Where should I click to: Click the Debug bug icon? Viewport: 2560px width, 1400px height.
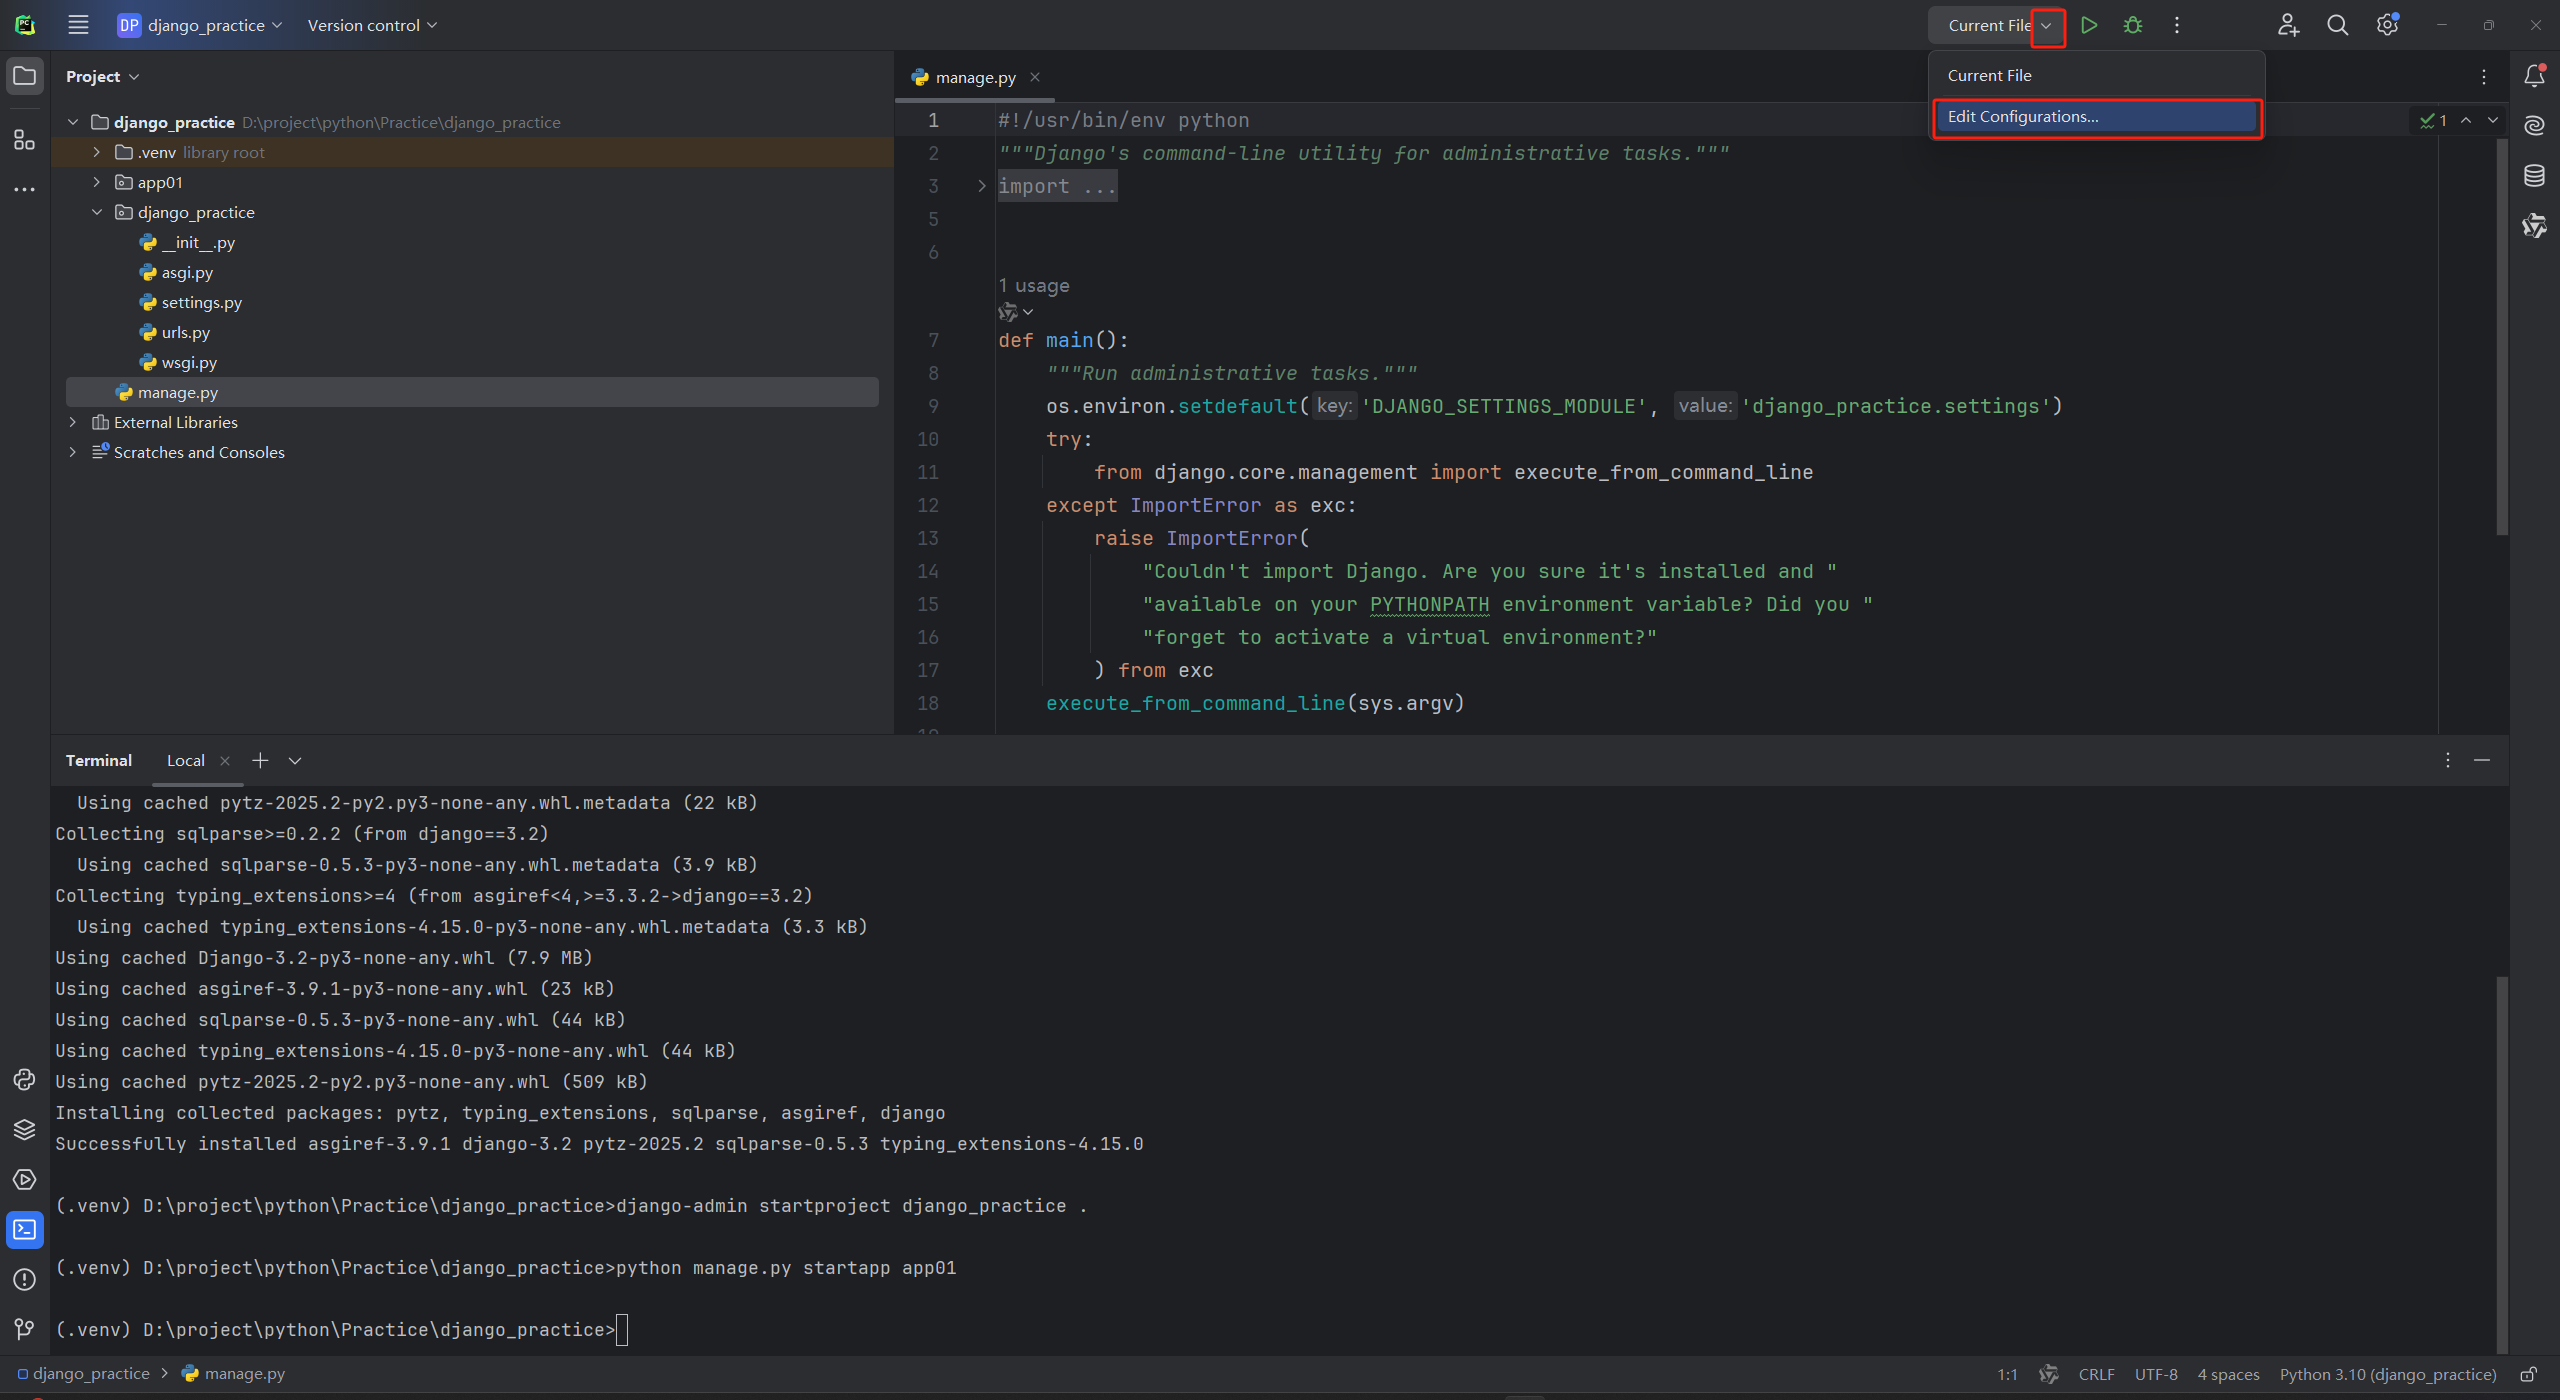coord(2133,25)
